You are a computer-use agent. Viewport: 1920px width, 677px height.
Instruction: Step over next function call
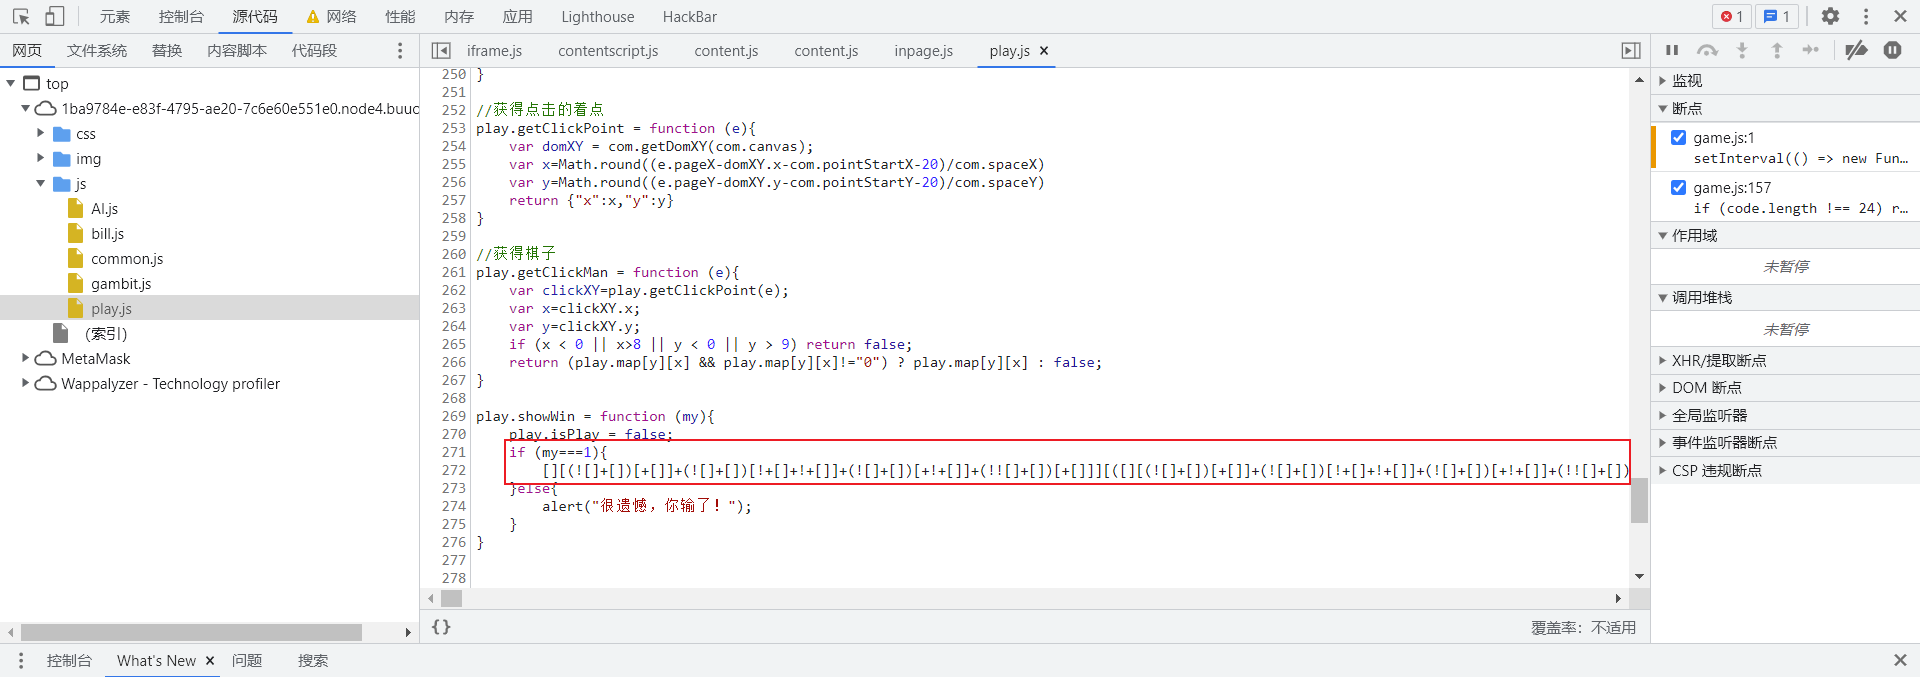(1707, 50)
